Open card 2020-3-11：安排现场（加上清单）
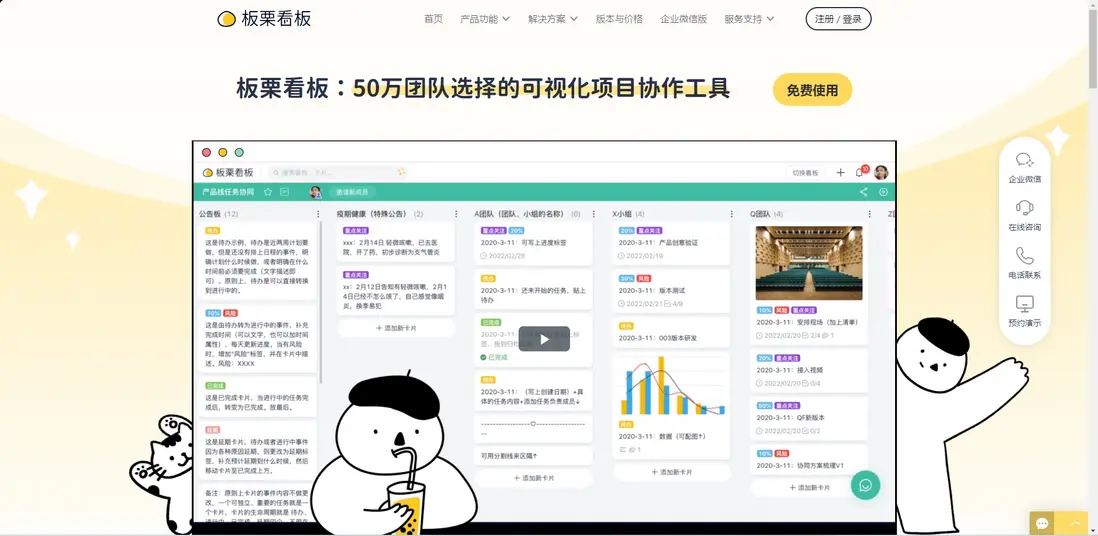1098x536 pixels. click(x=809, y=284)
